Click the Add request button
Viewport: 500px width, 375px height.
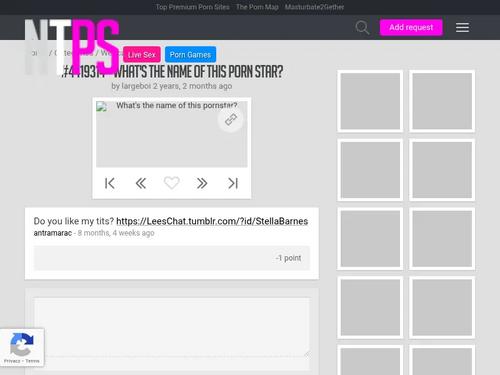(x=411, y=27)
